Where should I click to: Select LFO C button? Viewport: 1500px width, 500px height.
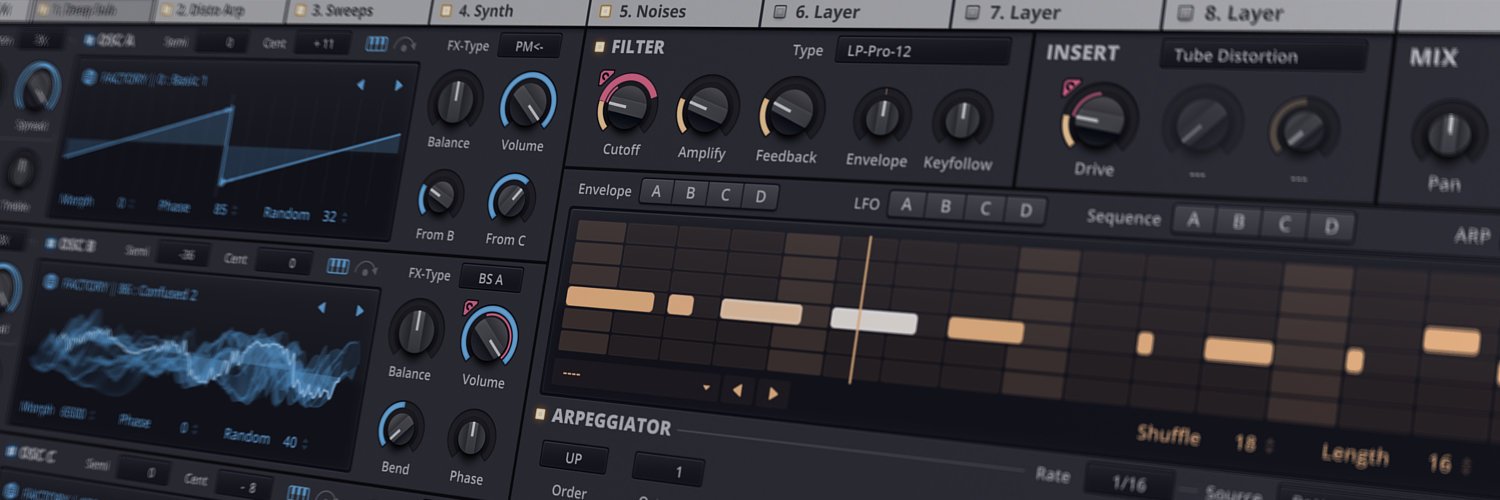(x=985, y=209)
